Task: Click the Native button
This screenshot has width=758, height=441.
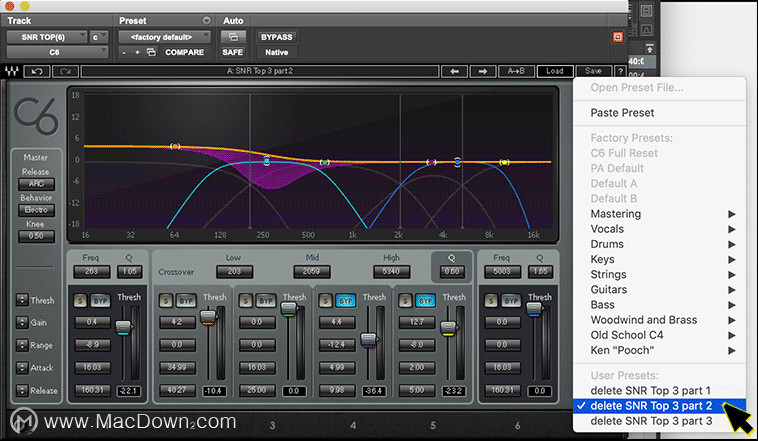Action: (x=277, y=52)
